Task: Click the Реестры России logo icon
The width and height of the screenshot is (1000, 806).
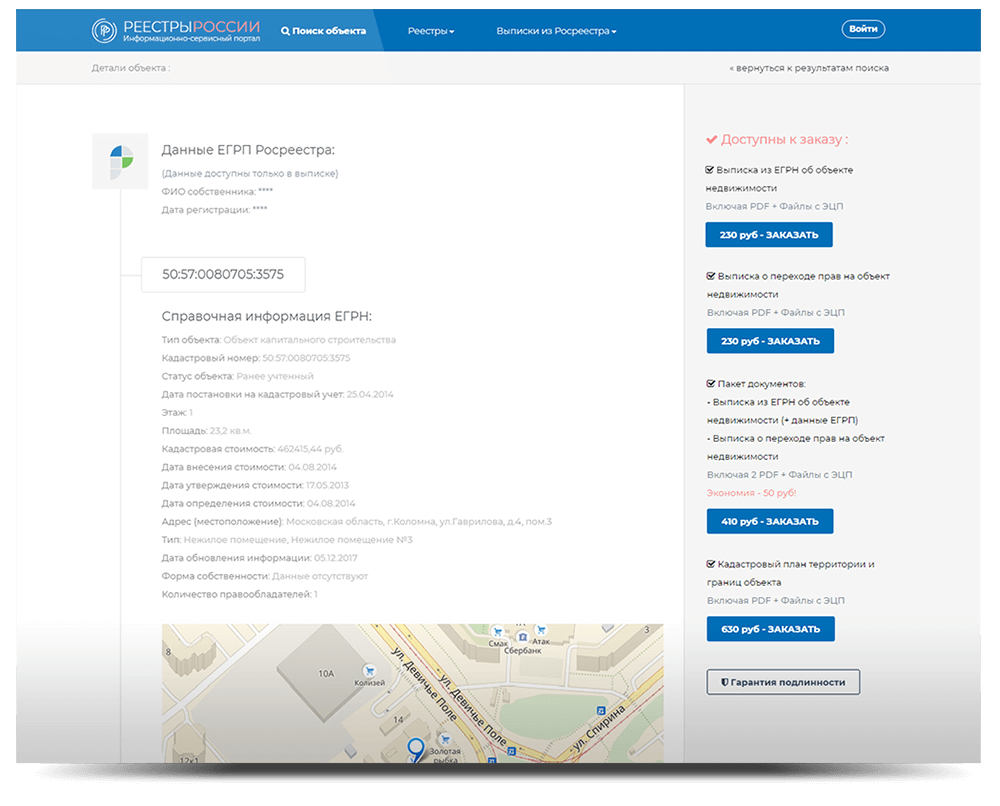Action: 105,30
